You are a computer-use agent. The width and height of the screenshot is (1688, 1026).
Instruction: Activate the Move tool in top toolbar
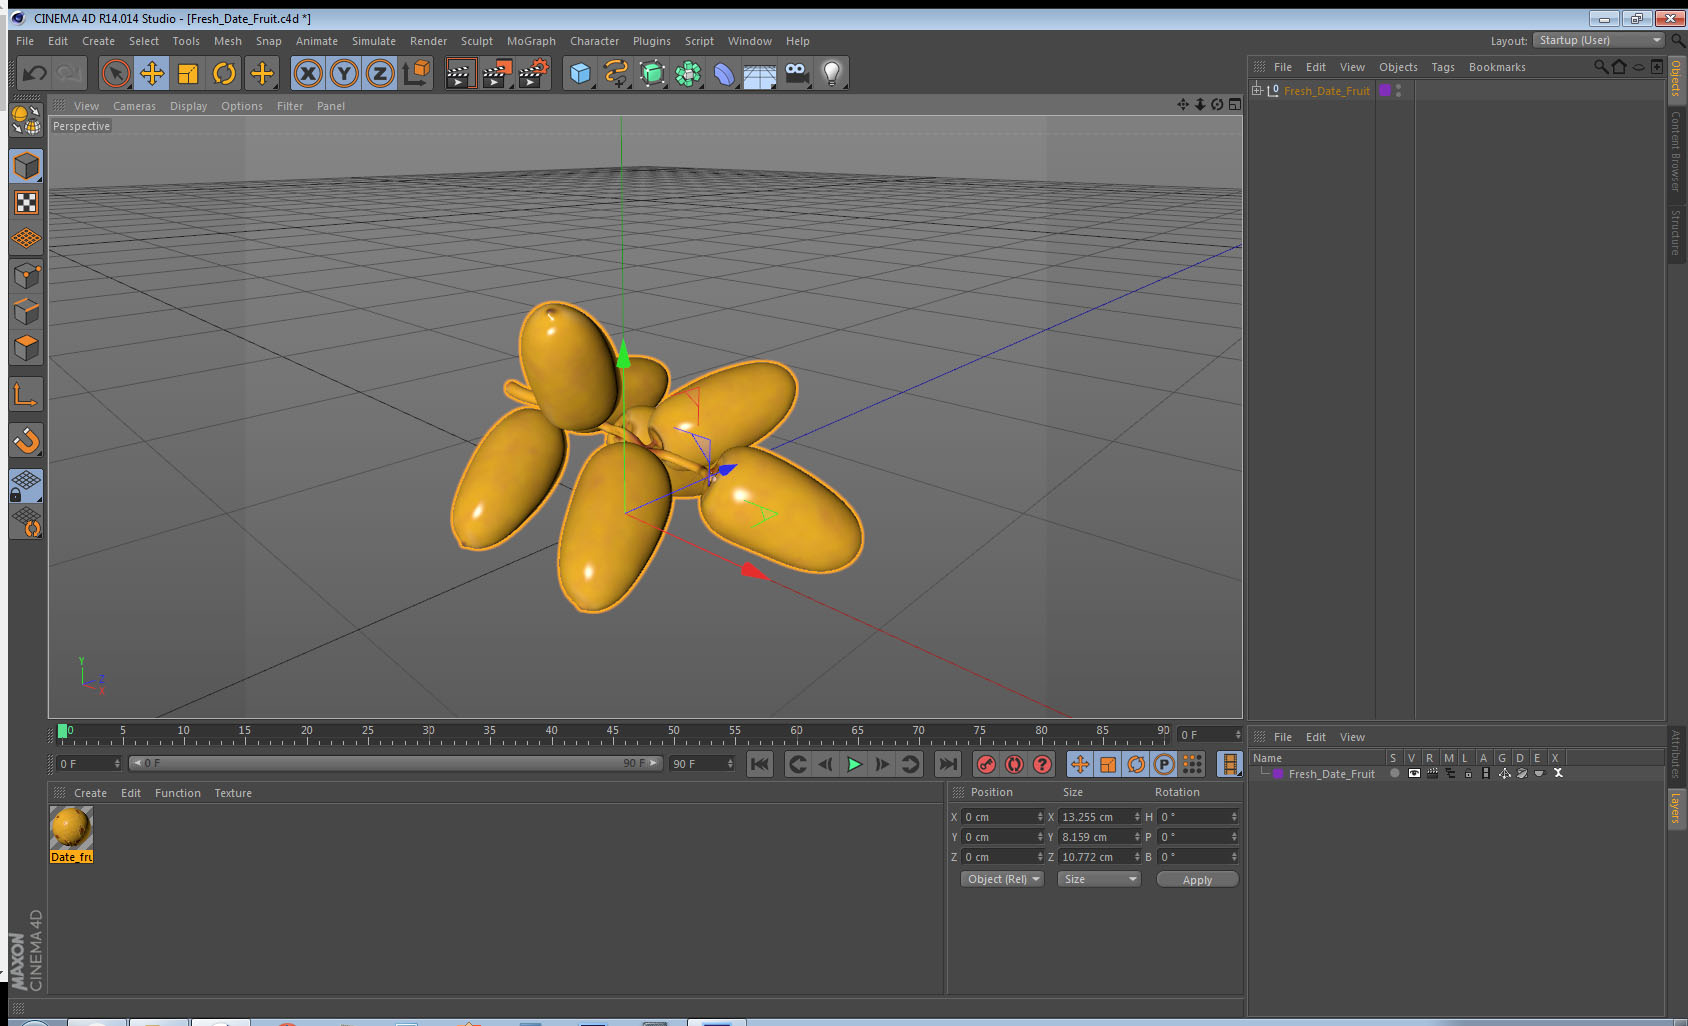[152, 73]
